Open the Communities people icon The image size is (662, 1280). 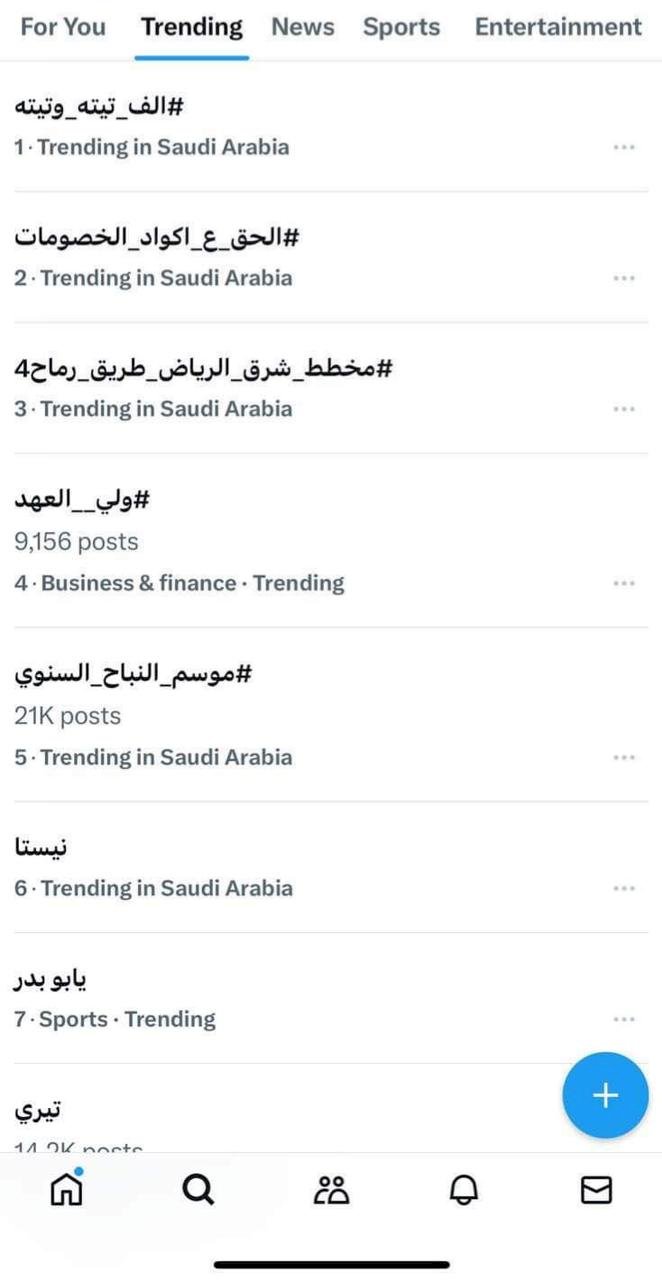[331, 1189]
